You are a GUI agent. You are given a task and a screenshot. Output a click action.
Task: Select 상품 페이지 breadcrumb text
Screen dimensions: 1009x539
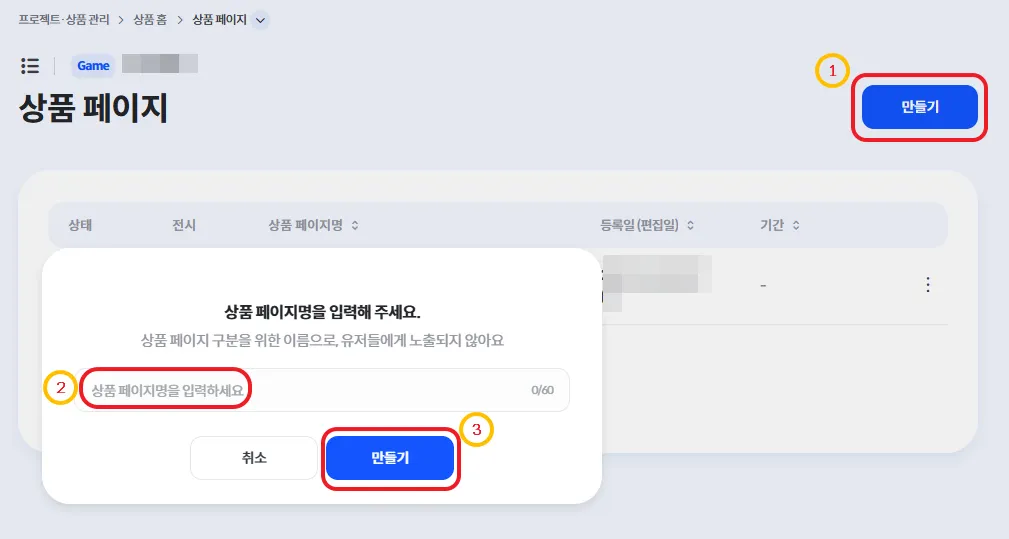tap(217, 20)
